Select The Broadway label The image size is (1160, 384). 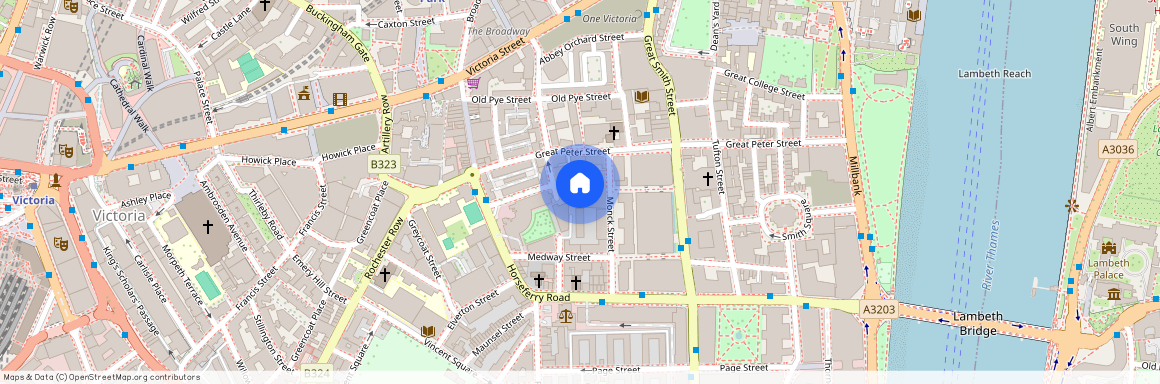[499, 31]
